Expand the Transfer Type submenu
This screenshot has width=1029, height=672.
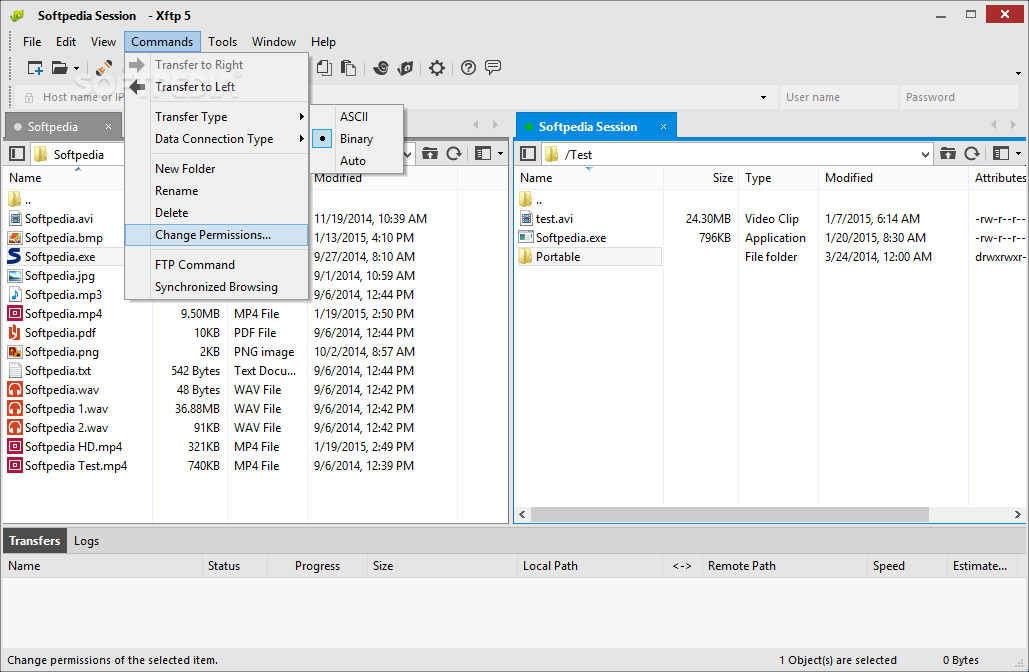[x=217, y=117]
